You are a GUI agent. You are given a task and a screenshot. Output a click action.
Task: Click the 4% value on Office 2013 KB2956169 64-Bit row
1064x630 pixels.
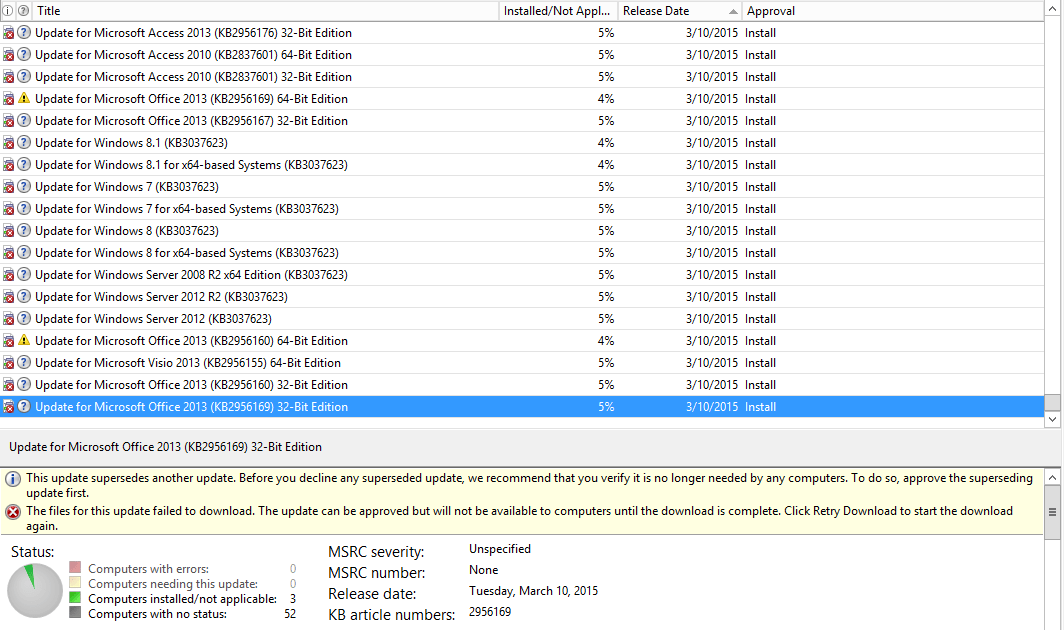pos(606,98)
